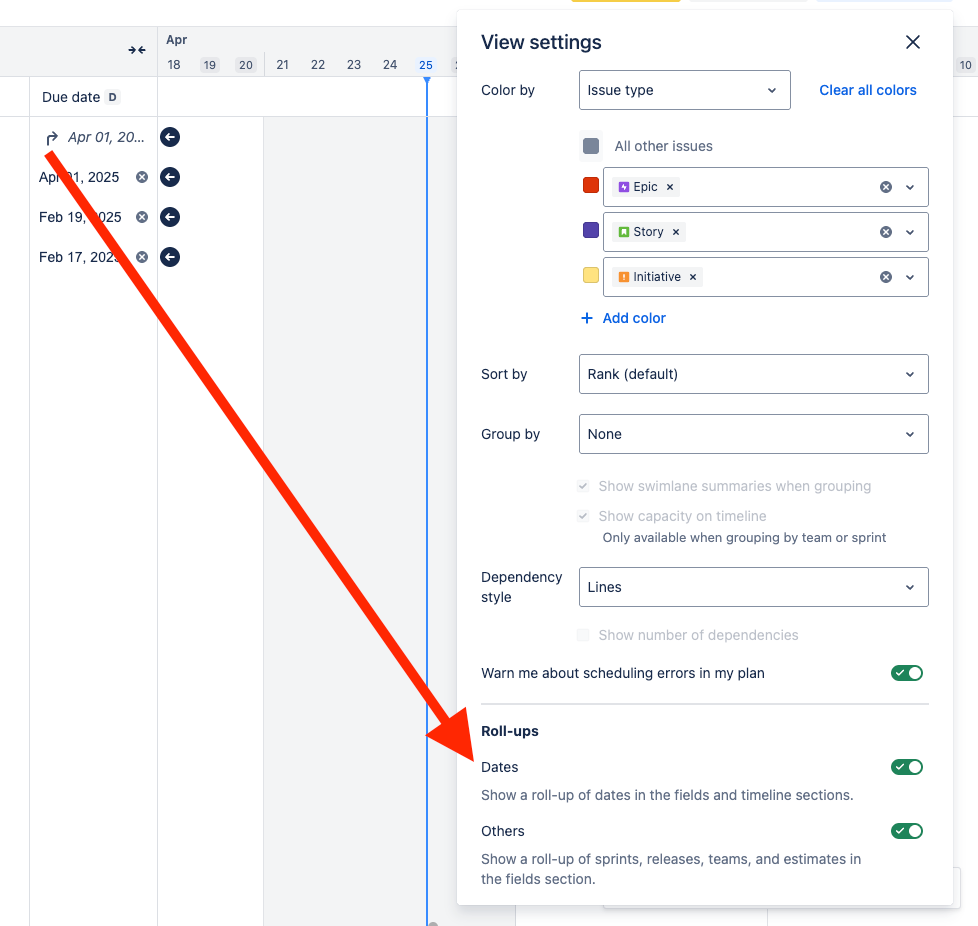Expand the Group by None dropdown
The height and width of the screenshot is (926, 978).
pyautogui.click(x=753, y=434)
